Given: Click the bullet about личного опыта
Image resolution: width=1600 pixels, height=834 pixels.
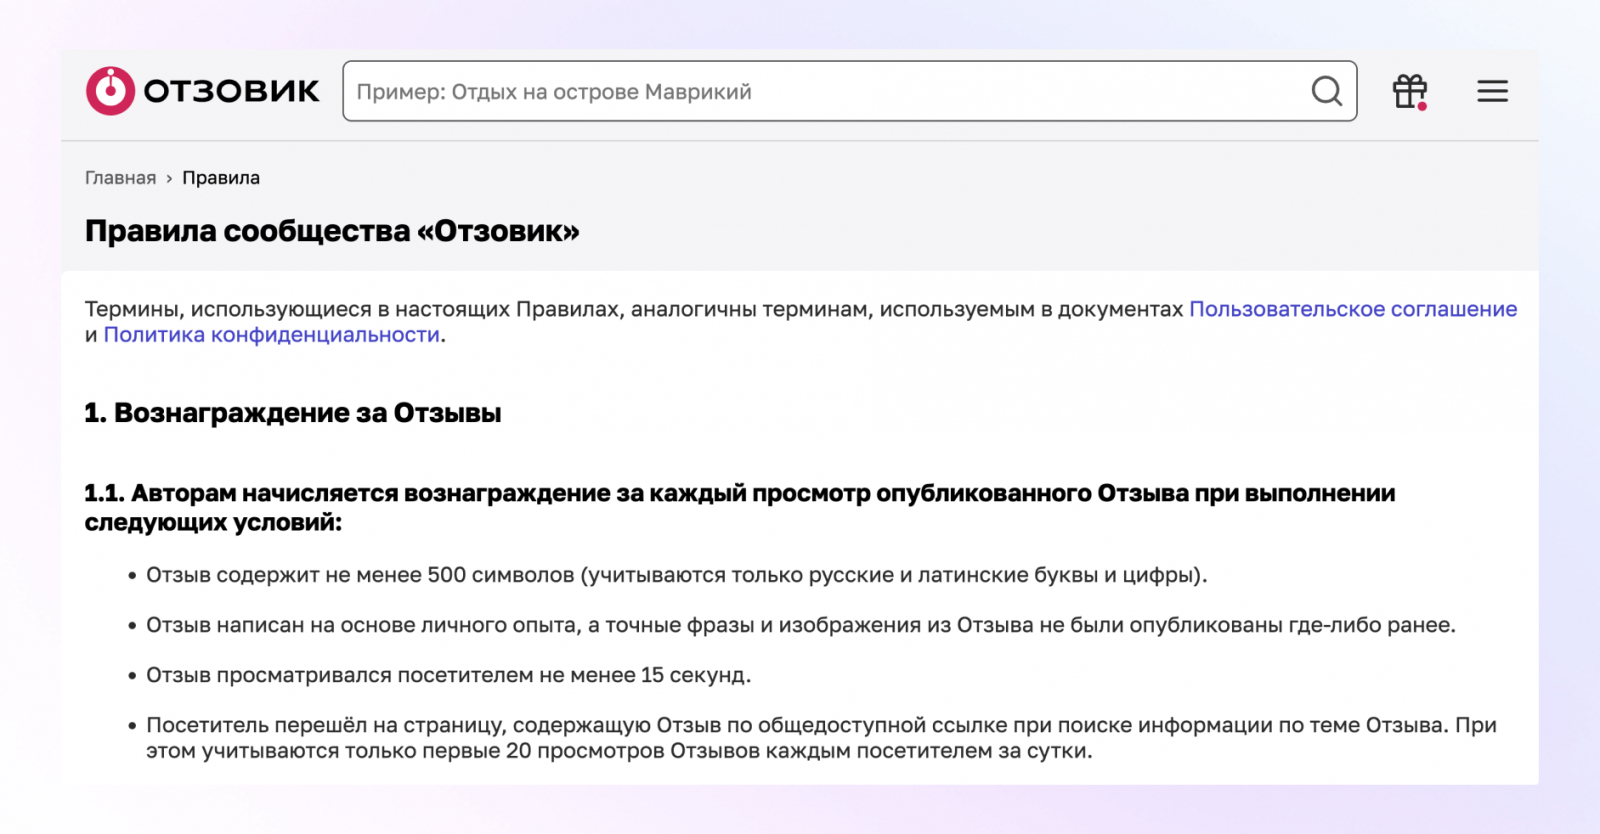Looking at the screenshot, I should point(800,625).
